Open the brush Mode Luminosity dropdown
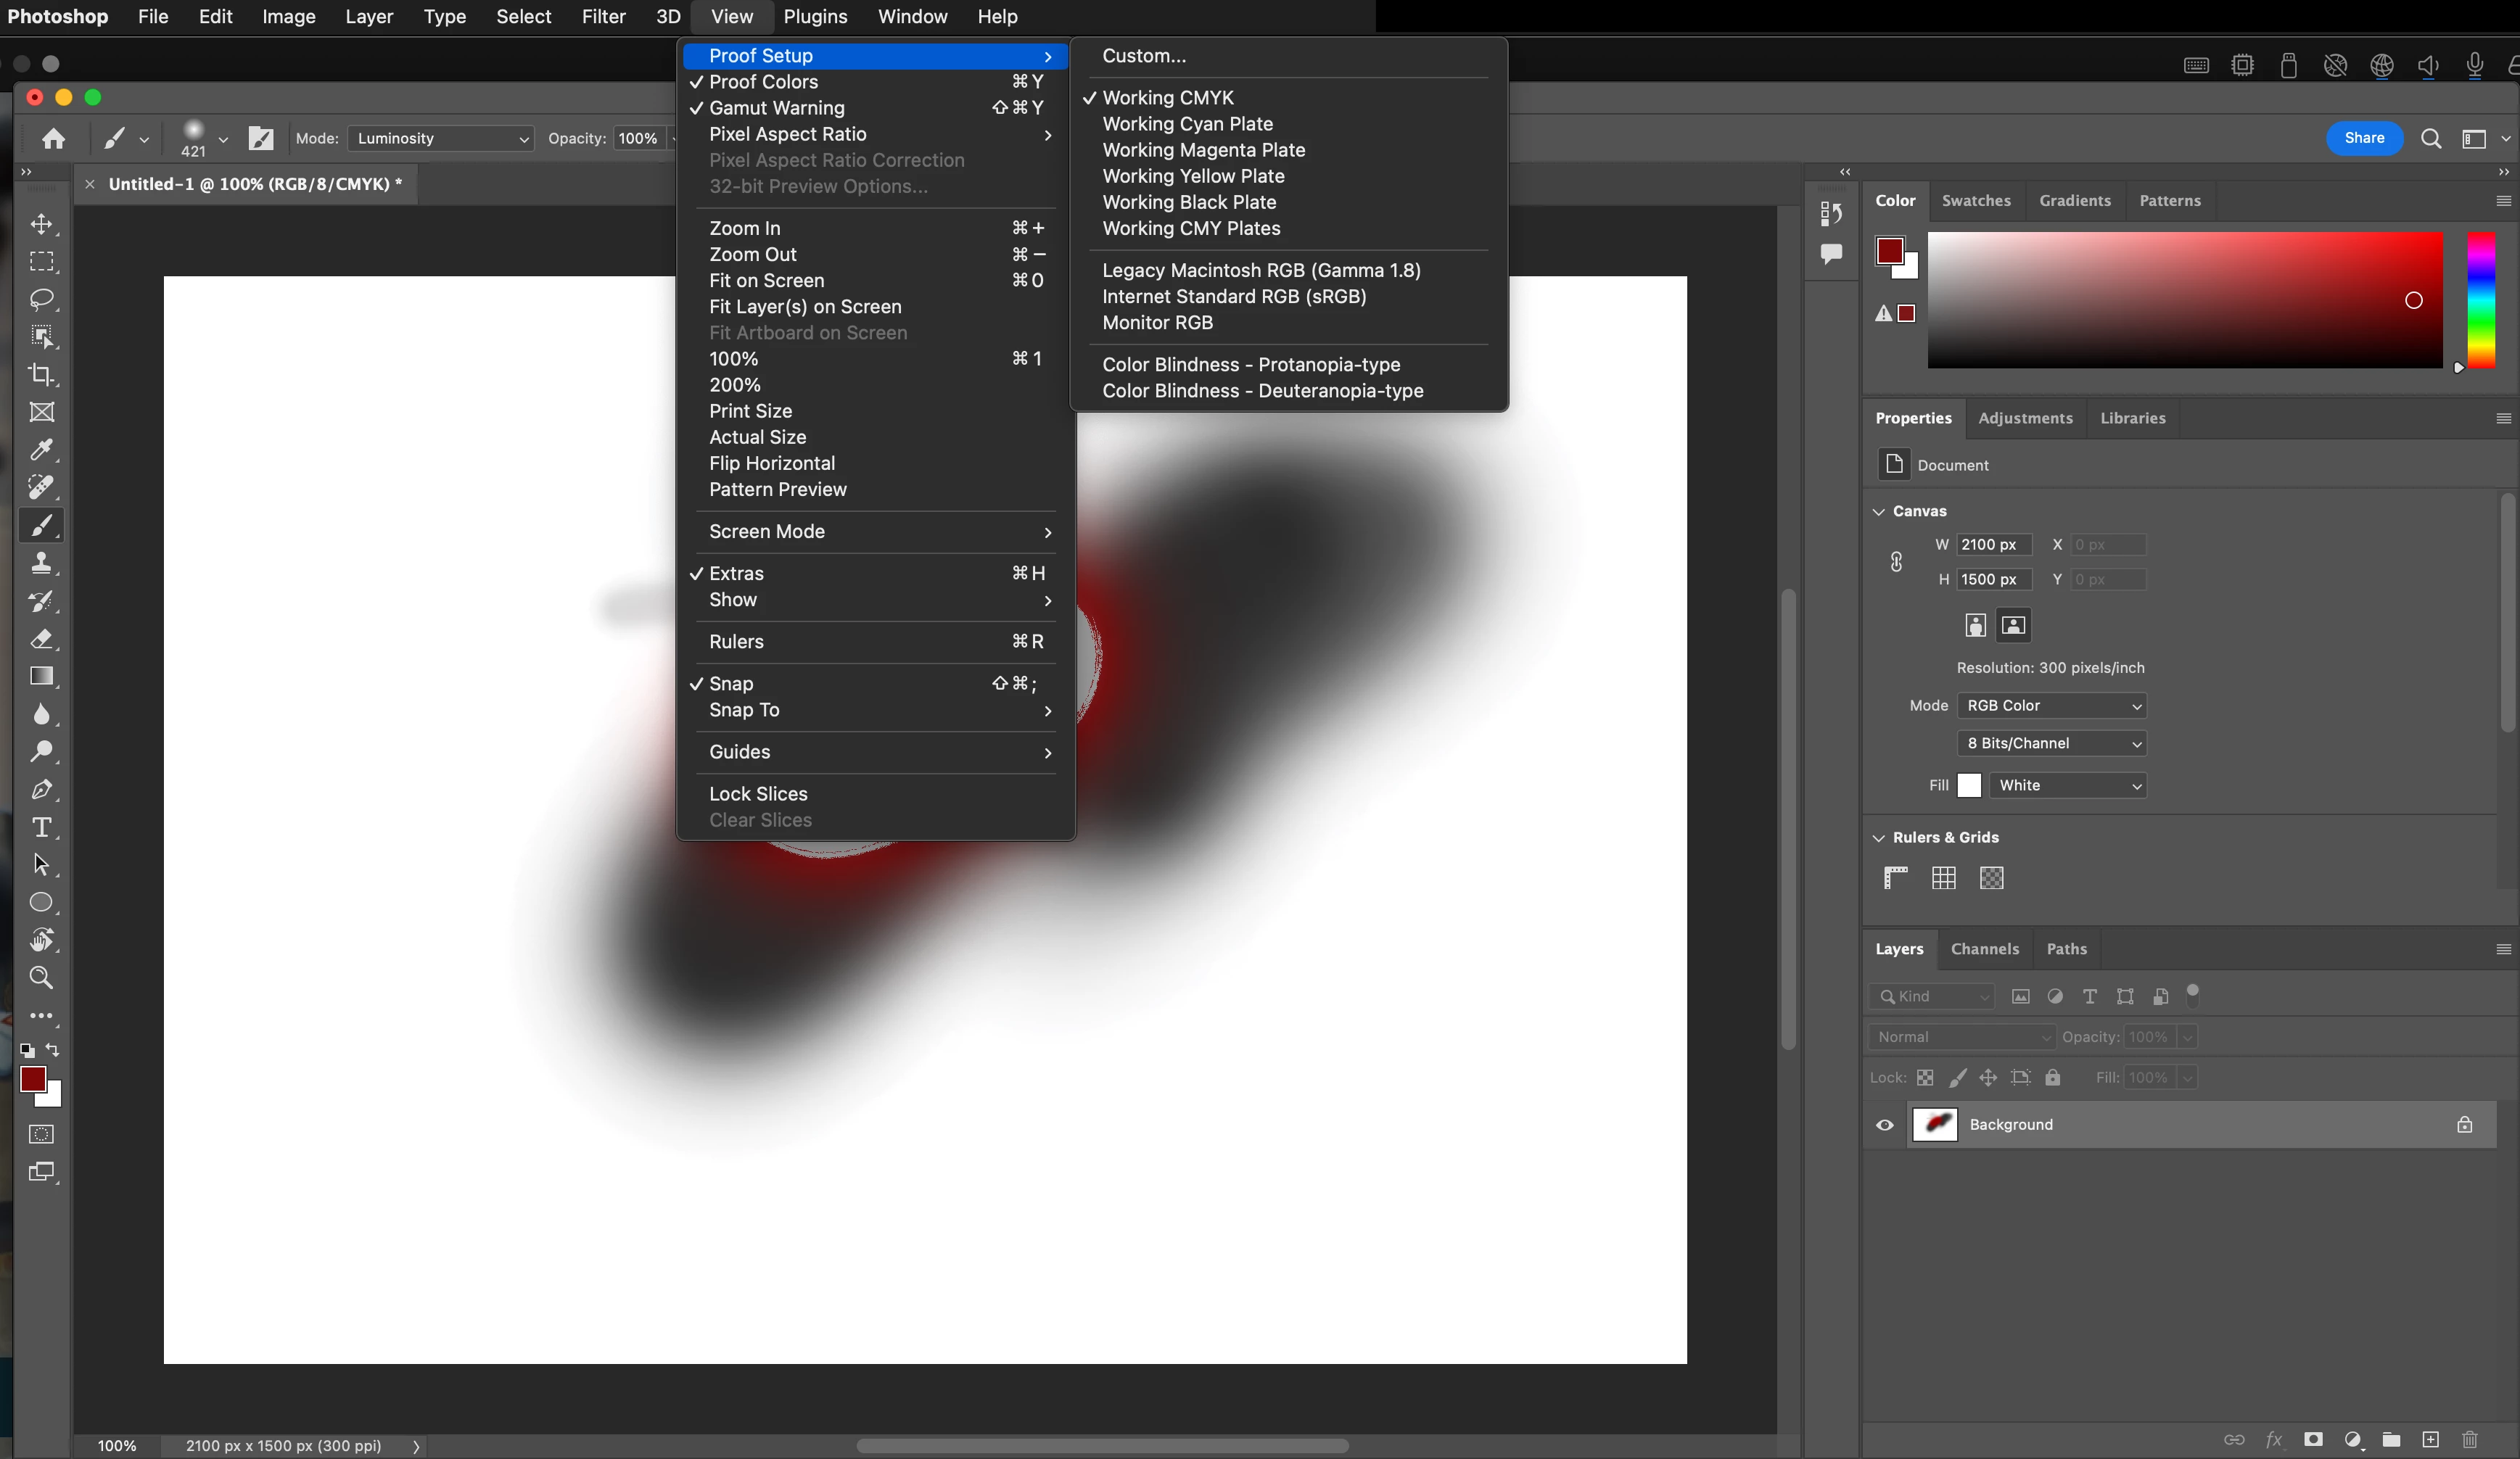 coord(441,138)
